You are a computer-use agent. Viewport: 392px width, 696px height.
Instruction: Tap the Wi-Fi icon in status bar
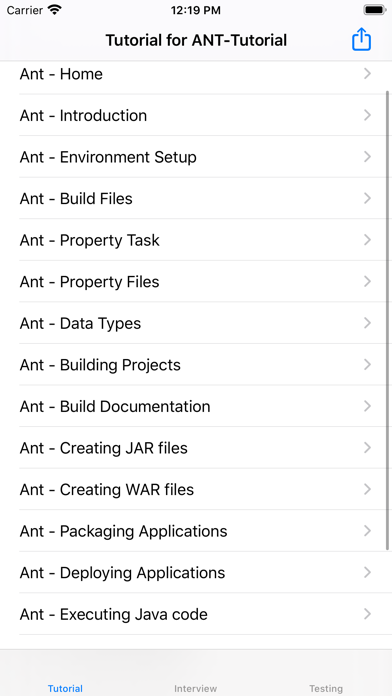click(55, 10)
